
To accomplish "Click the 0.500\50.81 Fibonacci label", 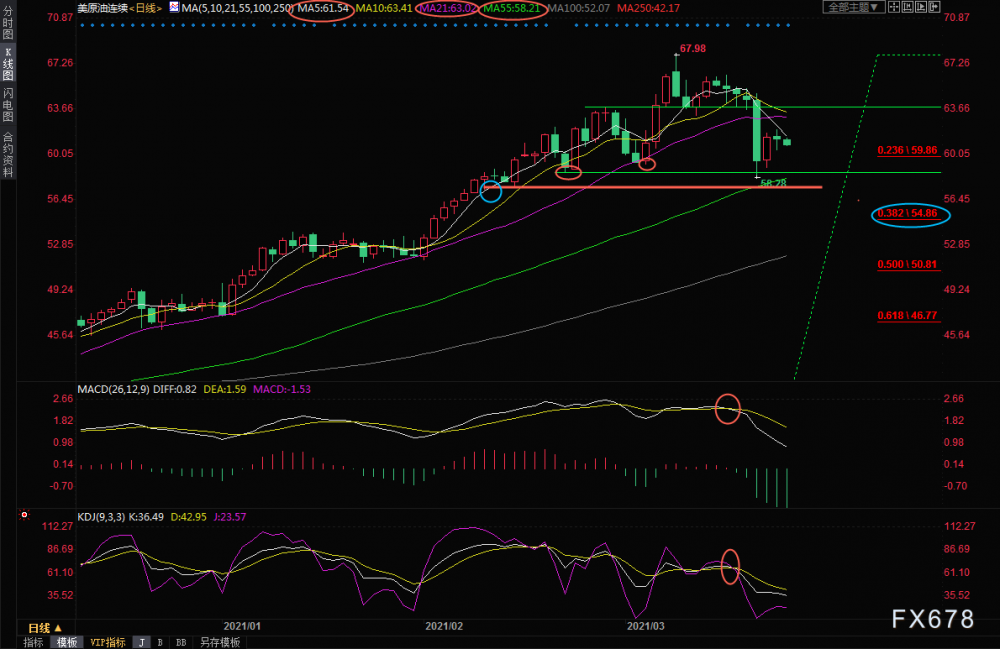I will pos(908,265).
